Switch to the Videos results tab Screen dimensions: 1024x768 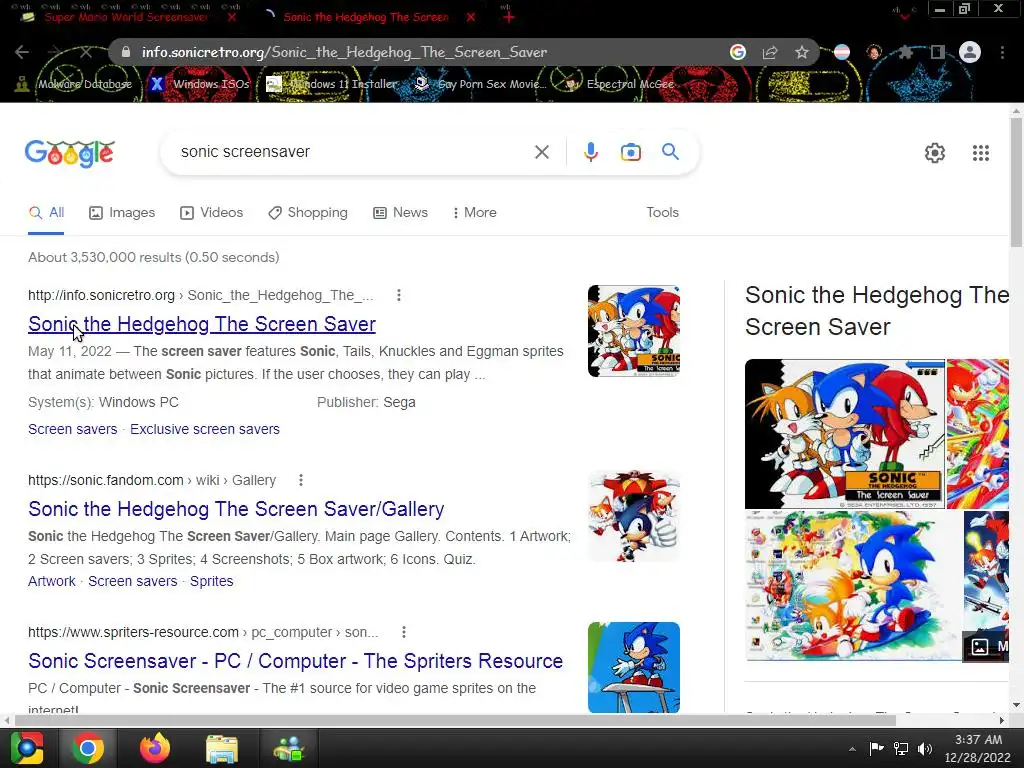click(x=212, y=213)
